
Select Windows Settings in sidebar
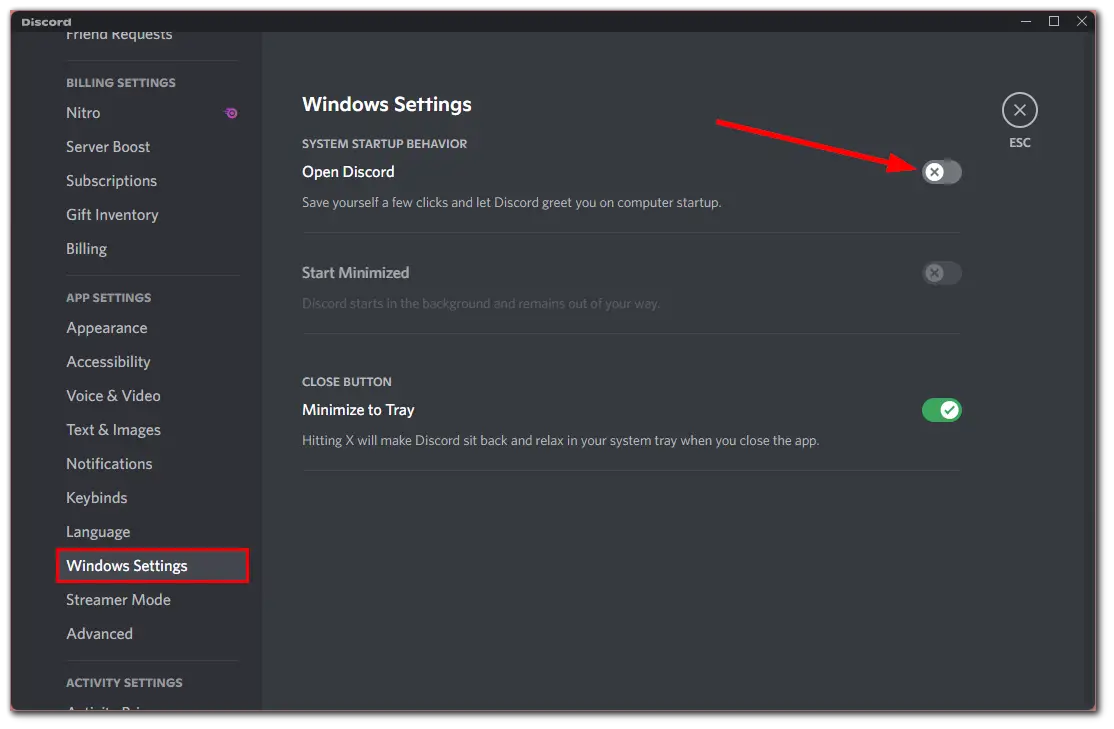click(x=152, y=566)
